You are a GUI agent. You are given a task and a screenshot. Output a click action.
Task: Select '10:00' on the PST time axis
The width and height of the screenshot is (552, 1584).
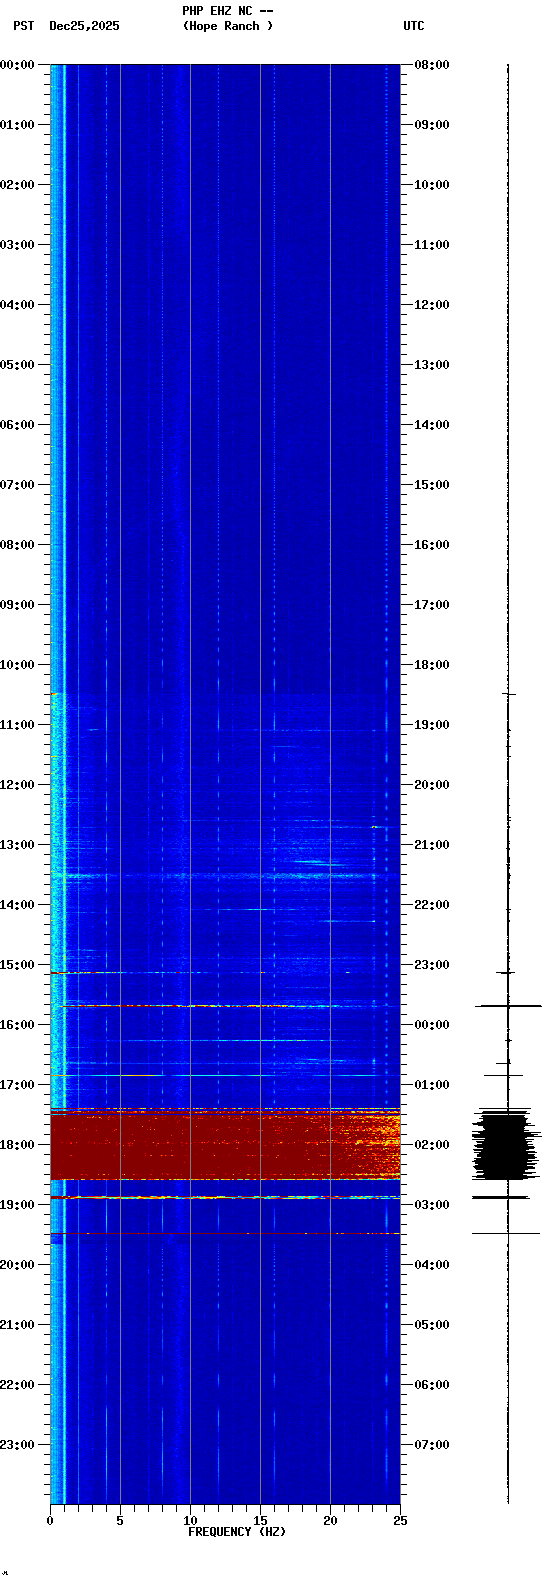click(18, 665)
